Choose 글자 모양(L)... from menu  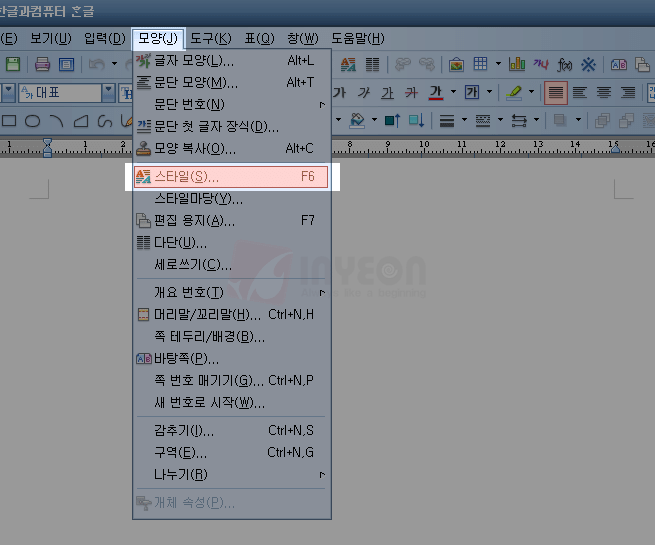pyautogui.click(x=231, y=61)
